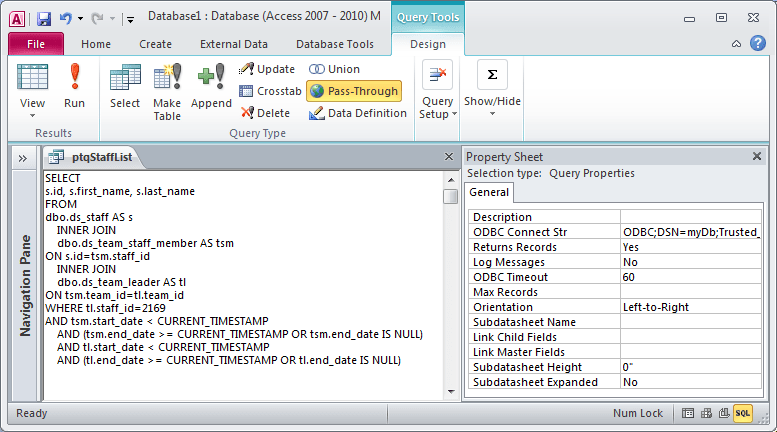Edit the ODBC Connect Str value
The height and width of the screenshot is (432, 777).
[x=691, y=232]
